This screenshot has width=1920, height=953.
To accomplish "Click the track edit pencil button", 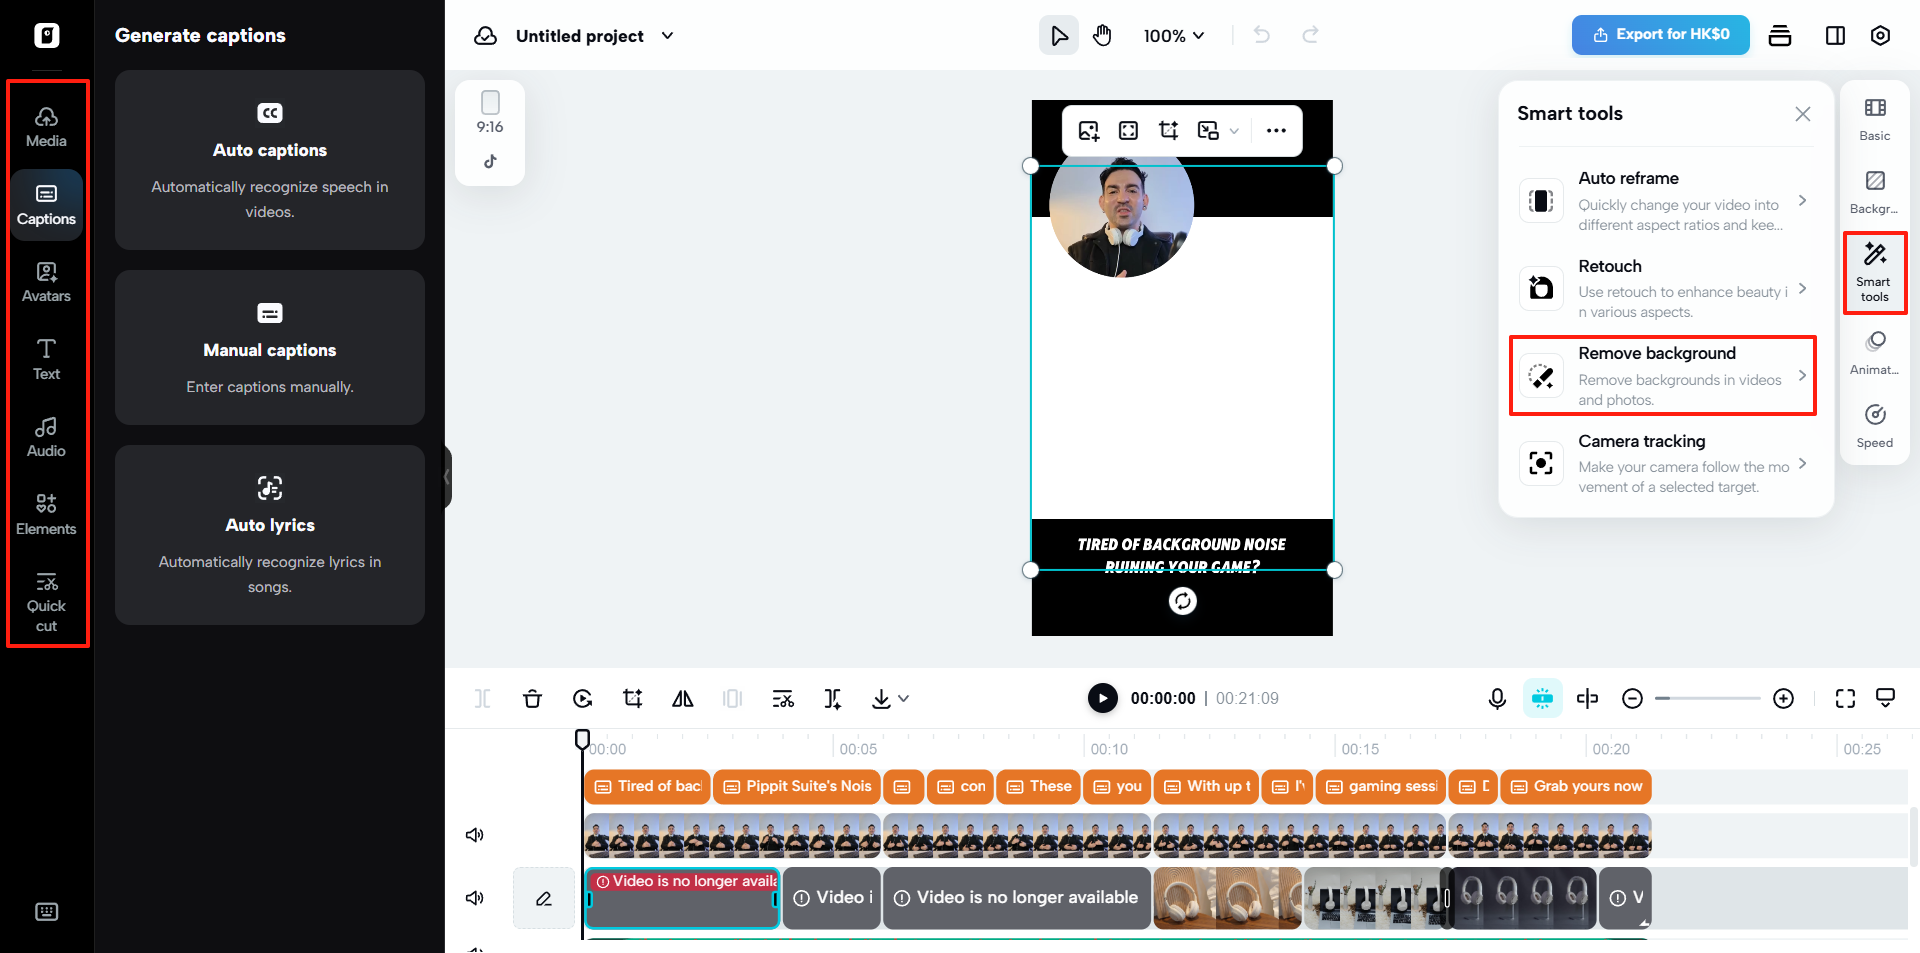I will (x=544, y=898).
